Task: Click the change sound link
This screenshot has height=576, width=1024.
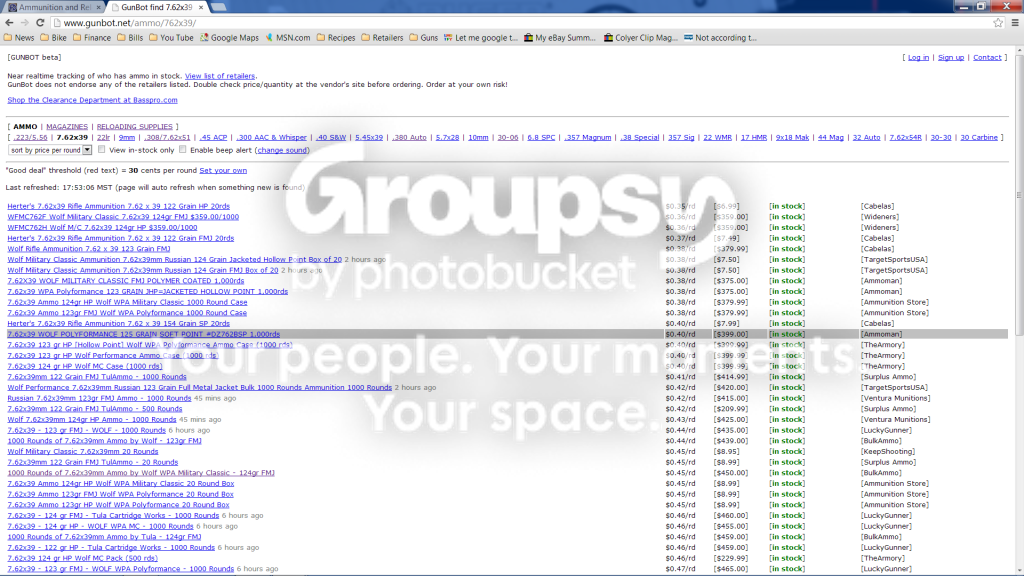Action: click(x=282, y=150)
